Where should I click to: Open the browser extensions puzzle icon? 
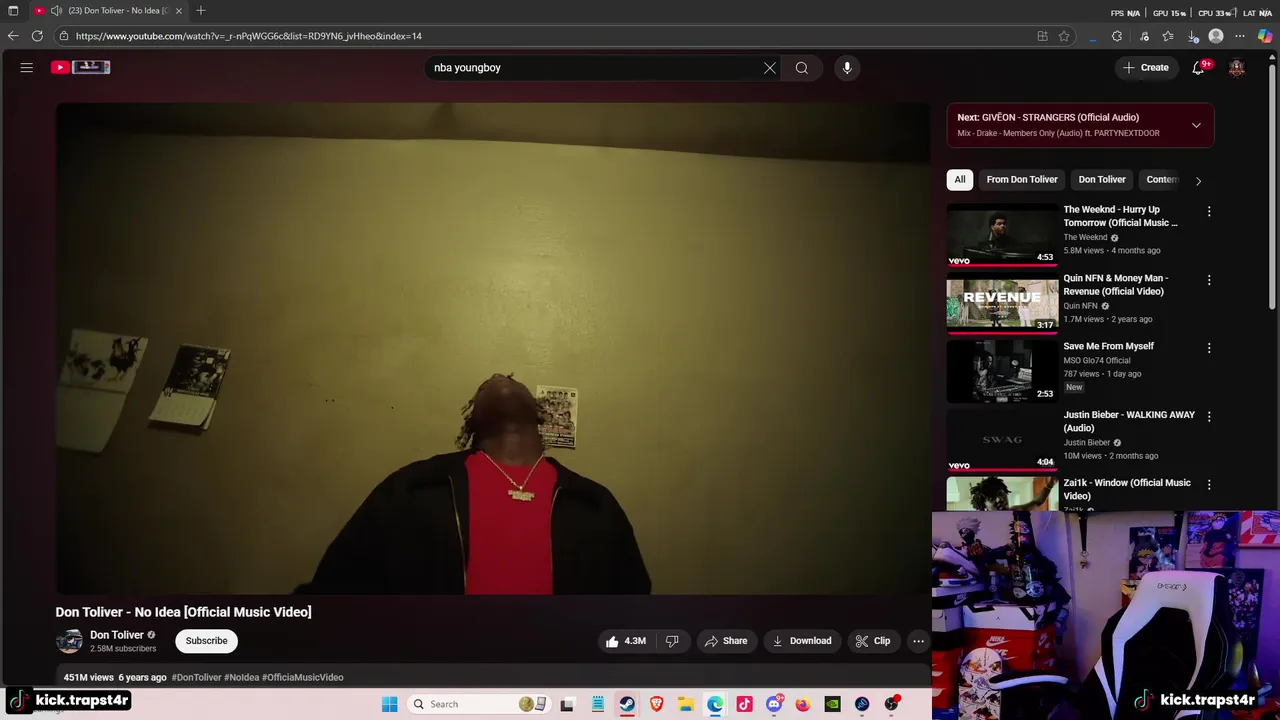pyautogui.click(x=1117, y=36)
